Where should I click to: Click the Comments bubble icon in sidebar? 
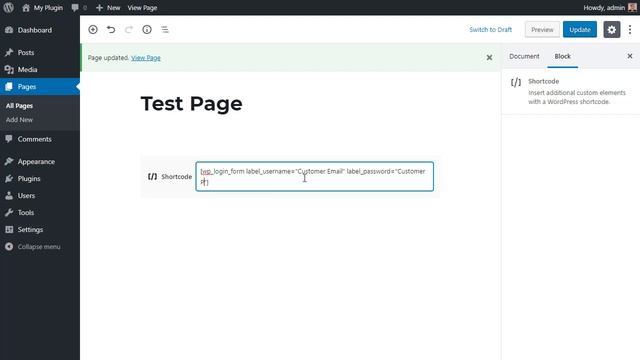point(9,139)
